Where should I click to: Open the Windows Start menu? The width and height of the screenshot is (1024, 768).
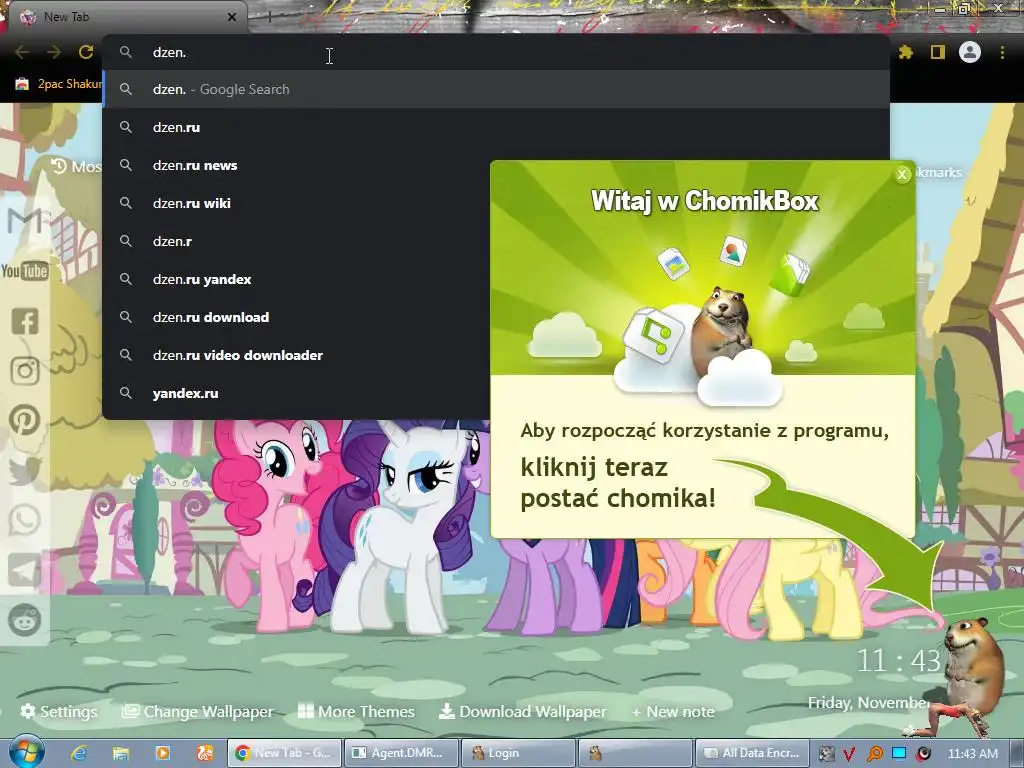point(25,752)
